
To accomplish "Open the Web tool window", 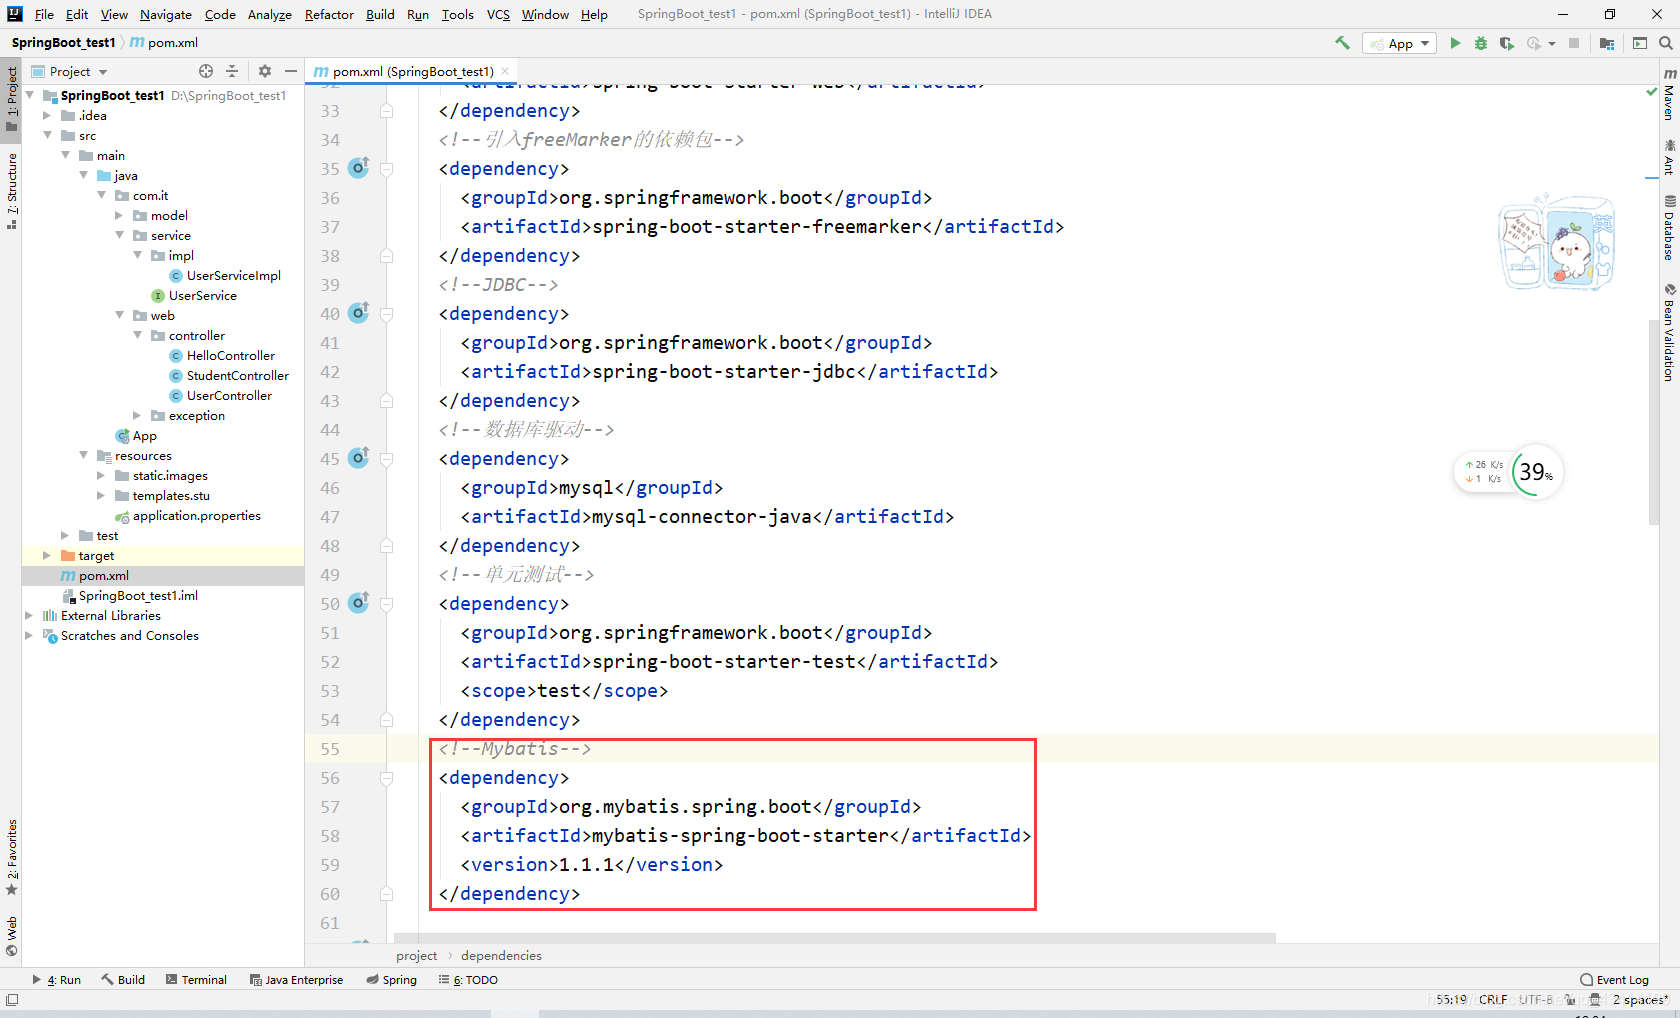I will point(12,936).
